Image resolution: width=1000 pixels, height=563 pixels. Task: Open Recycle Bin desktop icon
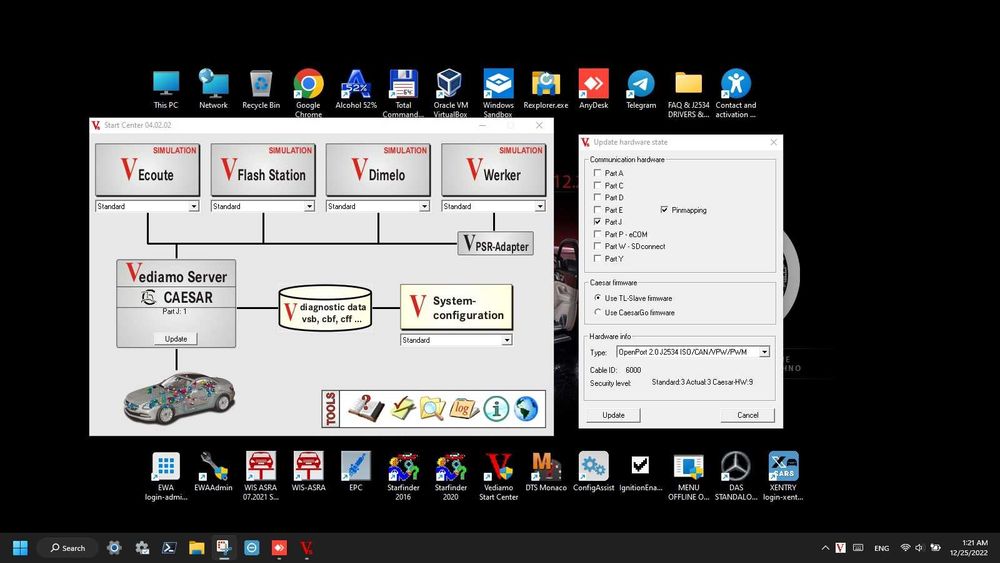coord(261,89)
